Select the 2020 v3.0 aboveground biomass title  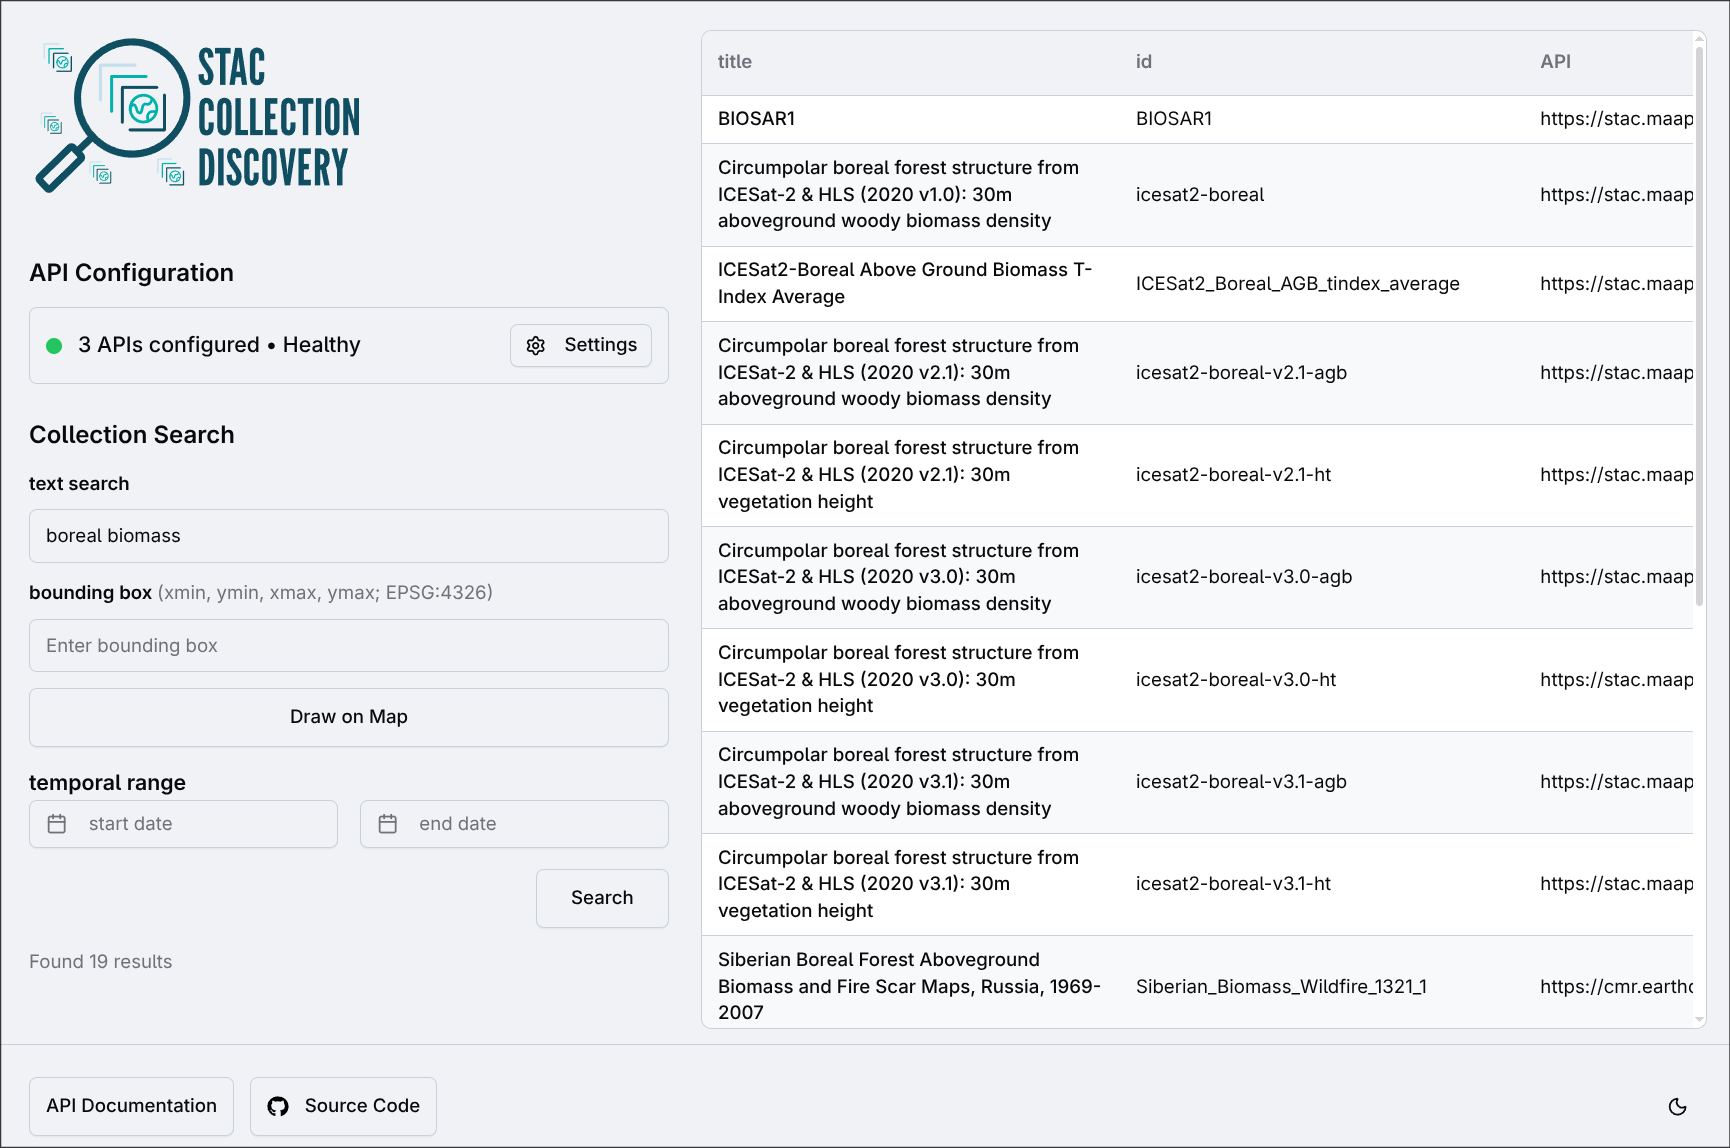(x=898, y=577)
